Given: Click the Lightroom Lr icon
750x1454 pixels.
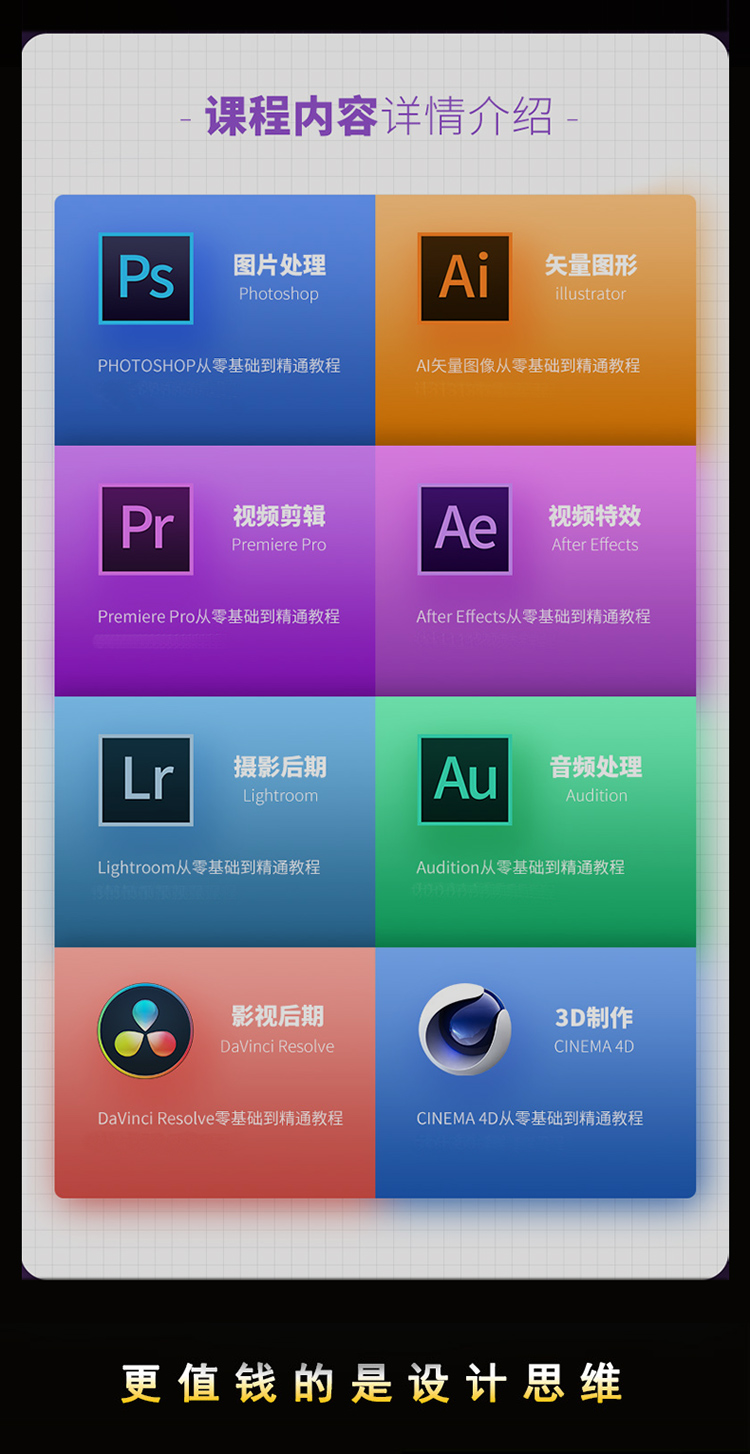Looking at the screenshot, I should coord(146,780).
